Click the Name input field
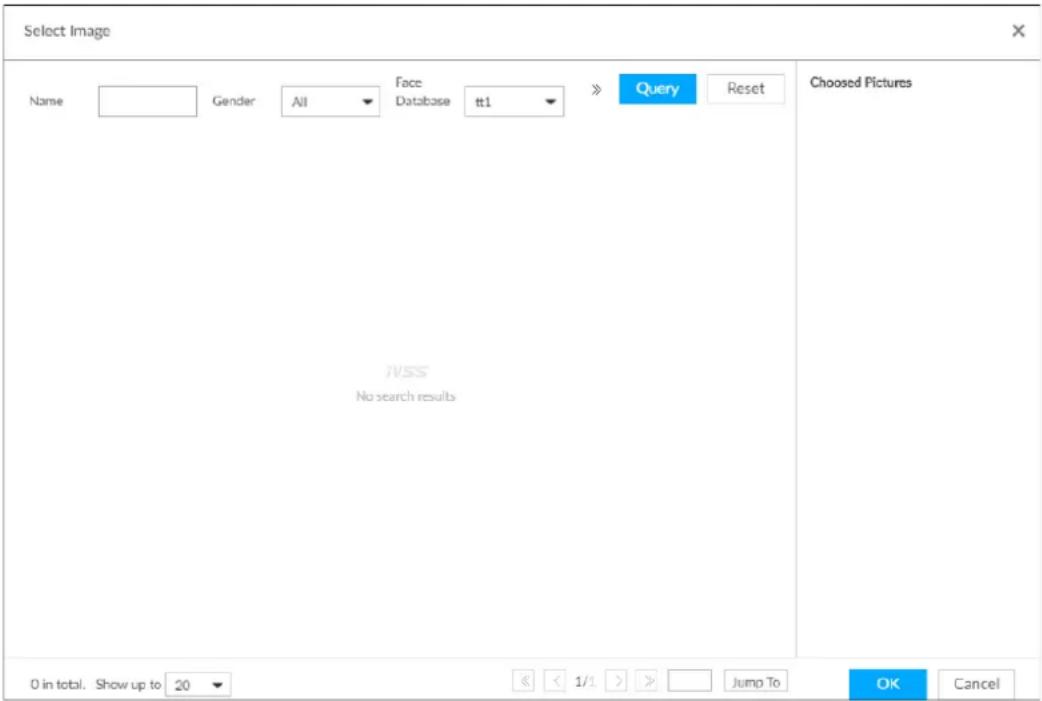 coord(148,101)
